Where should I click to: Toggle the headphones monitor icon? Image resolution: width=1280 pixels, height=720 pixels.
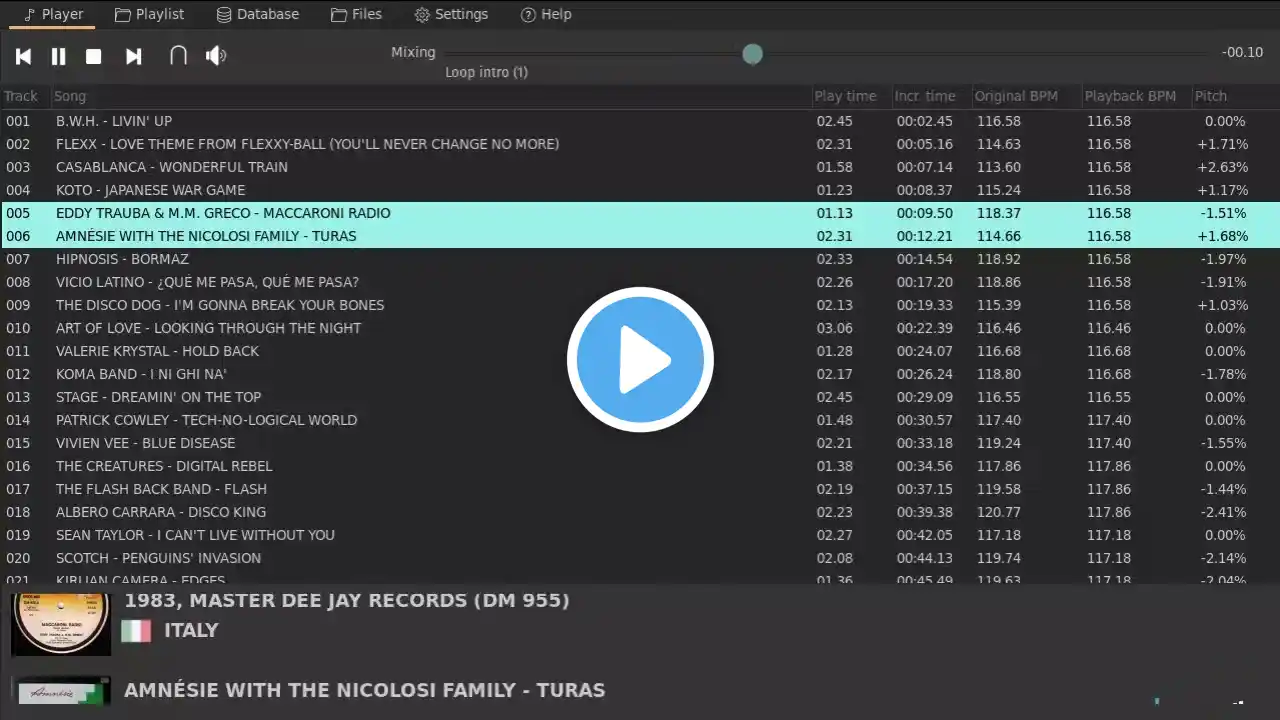178,55
